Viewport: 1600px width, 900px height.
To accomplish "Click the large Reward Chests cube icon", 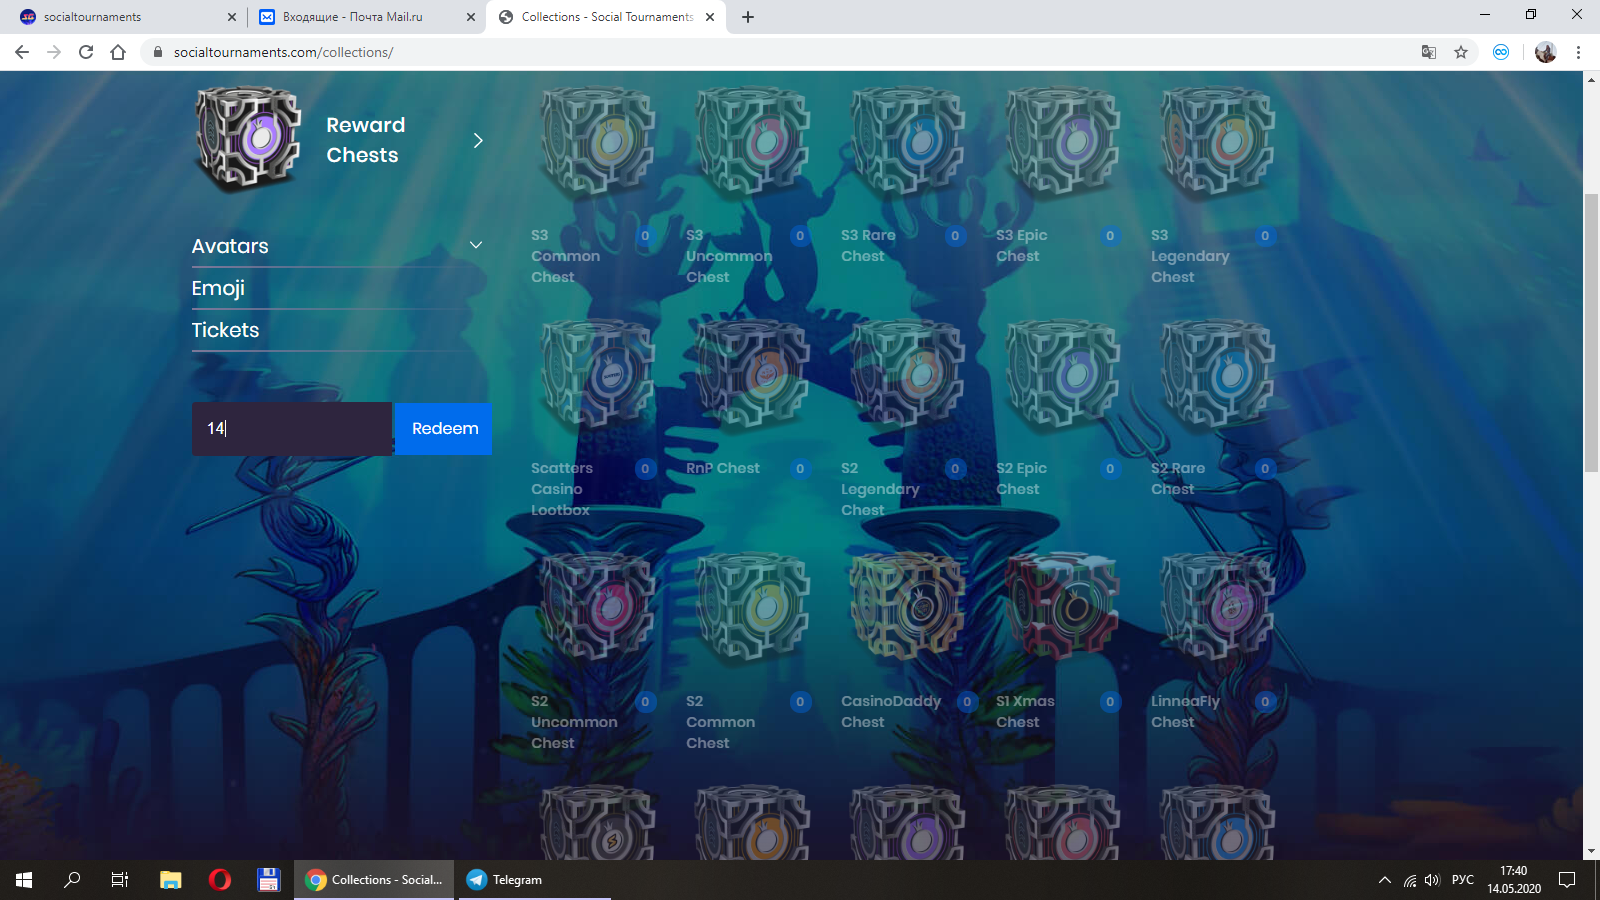I will click(248, 138).
